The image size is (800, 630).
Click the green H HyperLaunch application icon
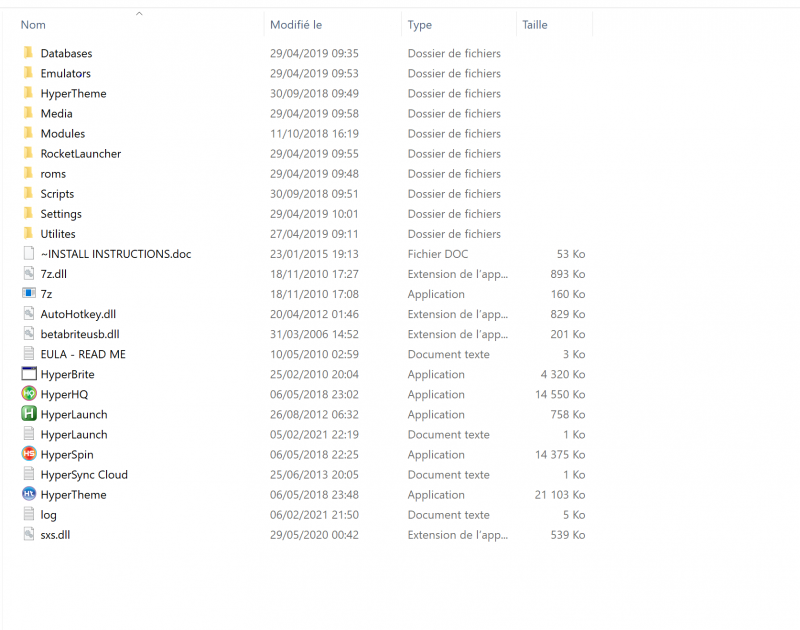29,414
